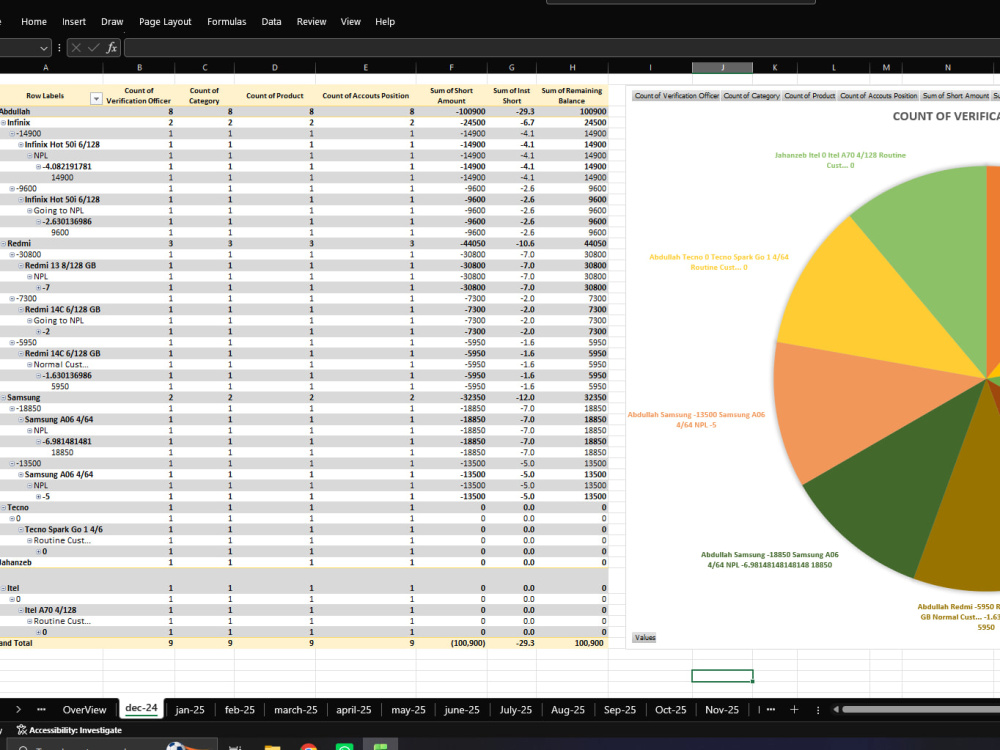Show more sheets ellipsis after Nov-25 tab
1000x750 pixels.
click(x=770, y=709)
